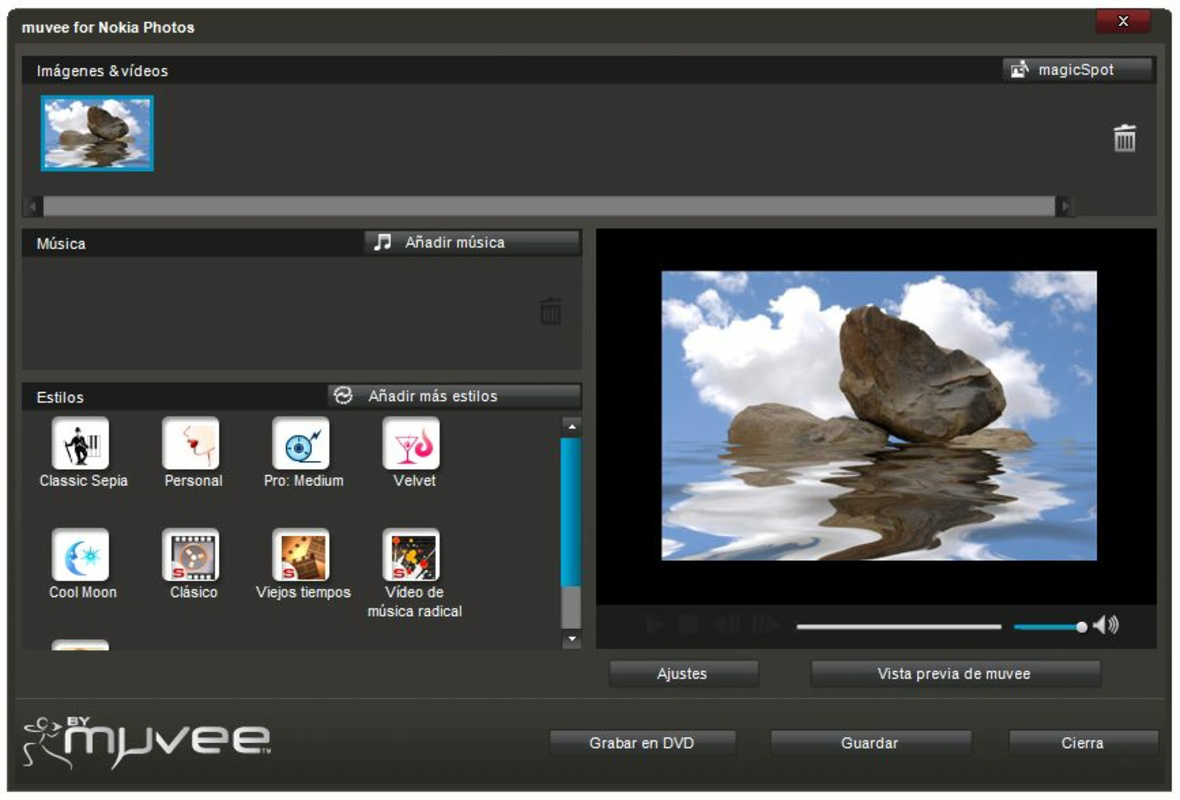1180x800 pixels.
Task: Step back one frame in preview
Action: tap(726, 625)
